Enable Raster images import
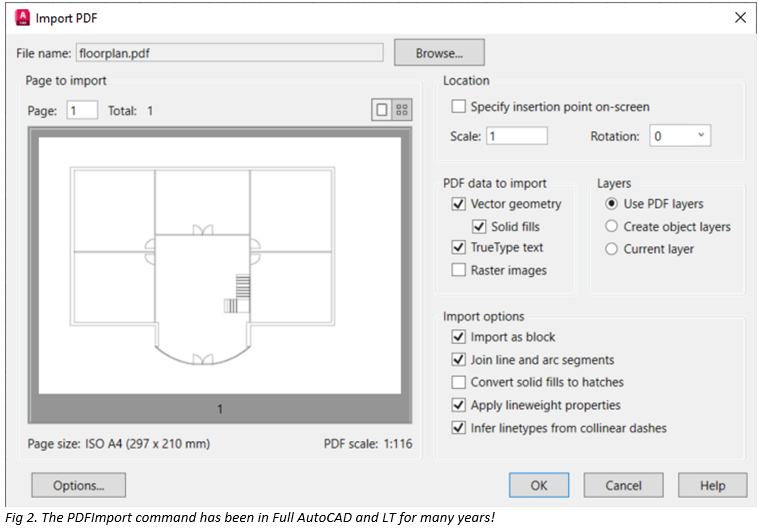 pyautogui.click(x=458, y=270)
